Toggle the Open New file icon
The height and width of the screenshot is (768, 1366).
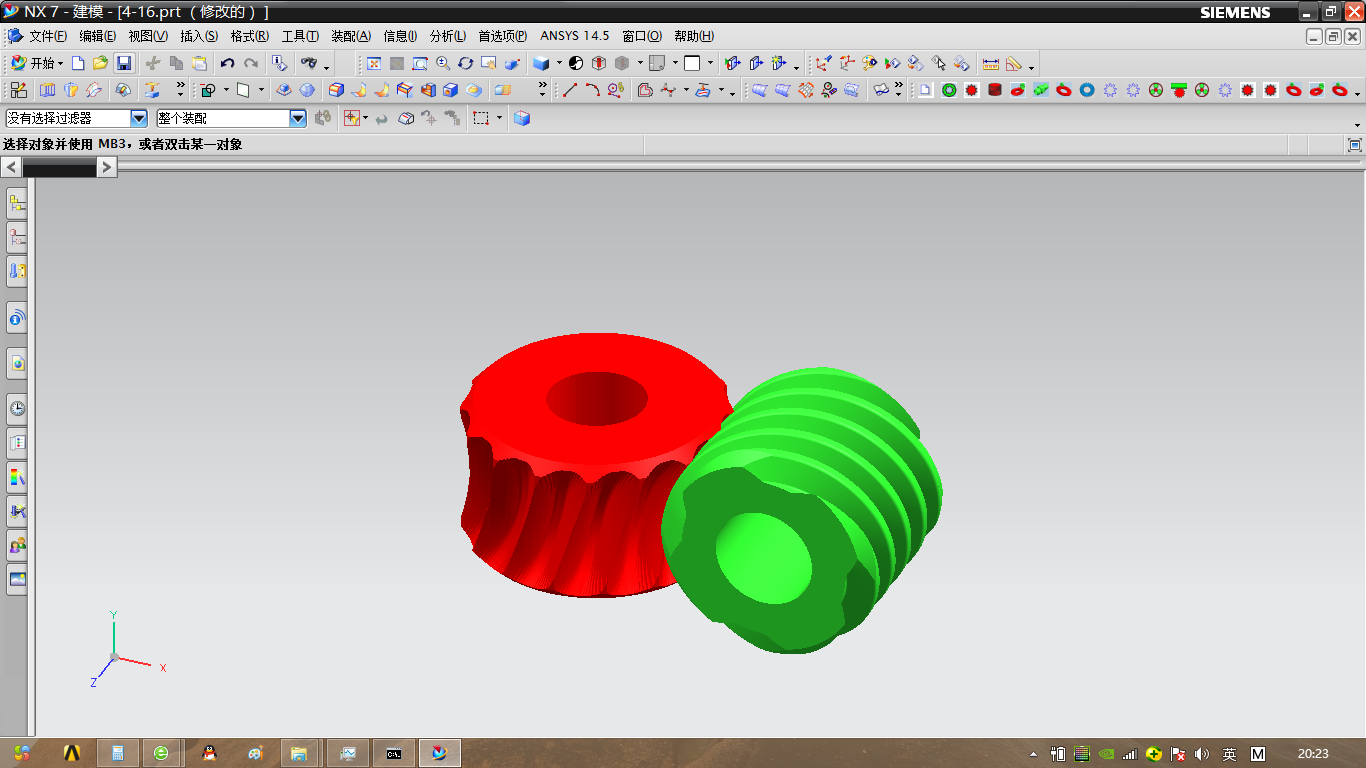78,63
